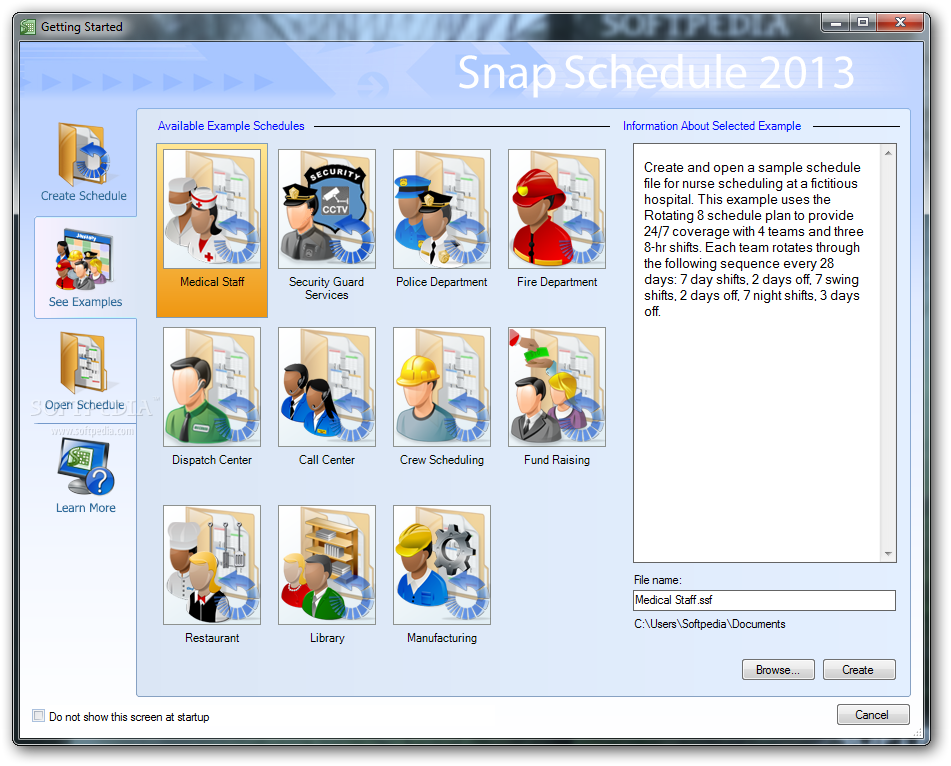This screenshot has width=951, height=766.
Task: Click the example description text area
Action: pyautogui.click(x=757, y=353)
